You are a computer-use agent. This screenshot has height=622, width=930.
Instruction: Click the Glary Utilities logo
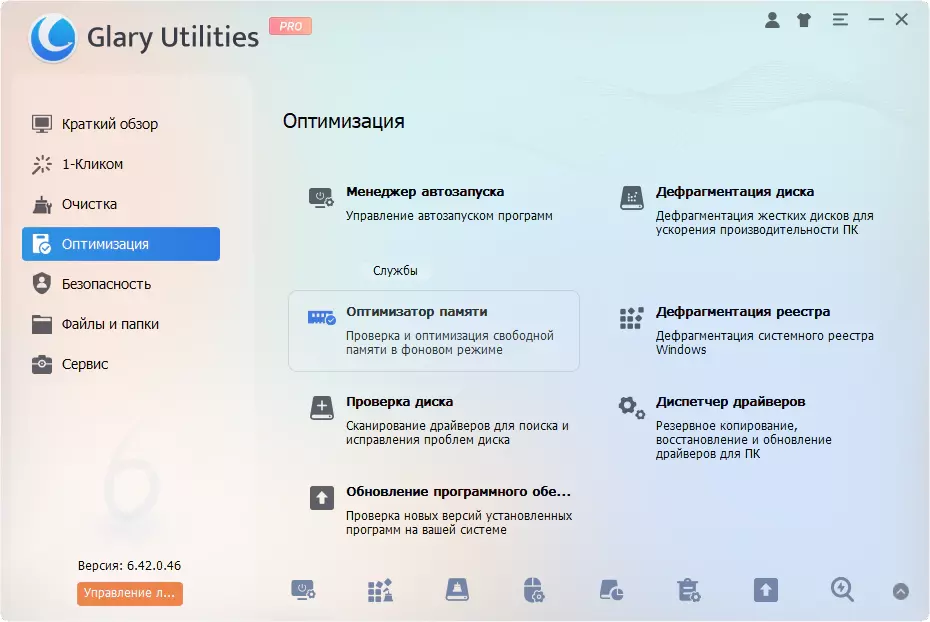[53, 39]
